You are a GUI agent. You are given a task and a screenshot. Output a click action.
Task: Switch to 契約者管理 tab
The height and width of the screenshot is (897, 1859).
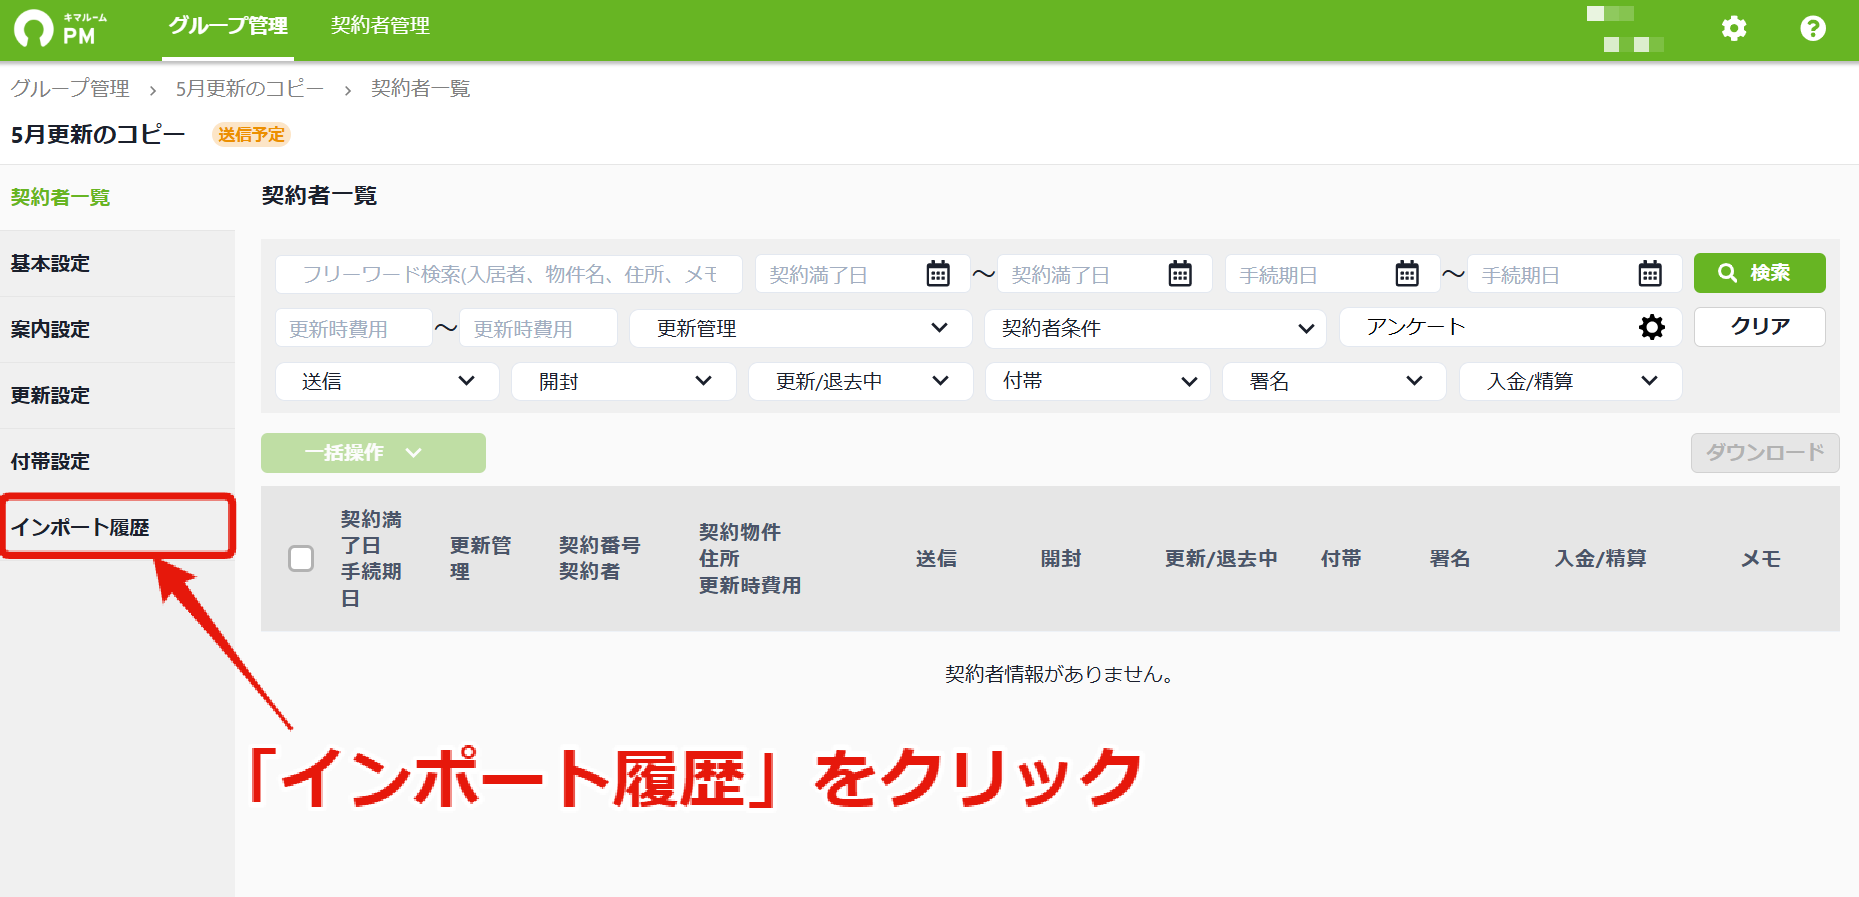click(x=380, y=26)
